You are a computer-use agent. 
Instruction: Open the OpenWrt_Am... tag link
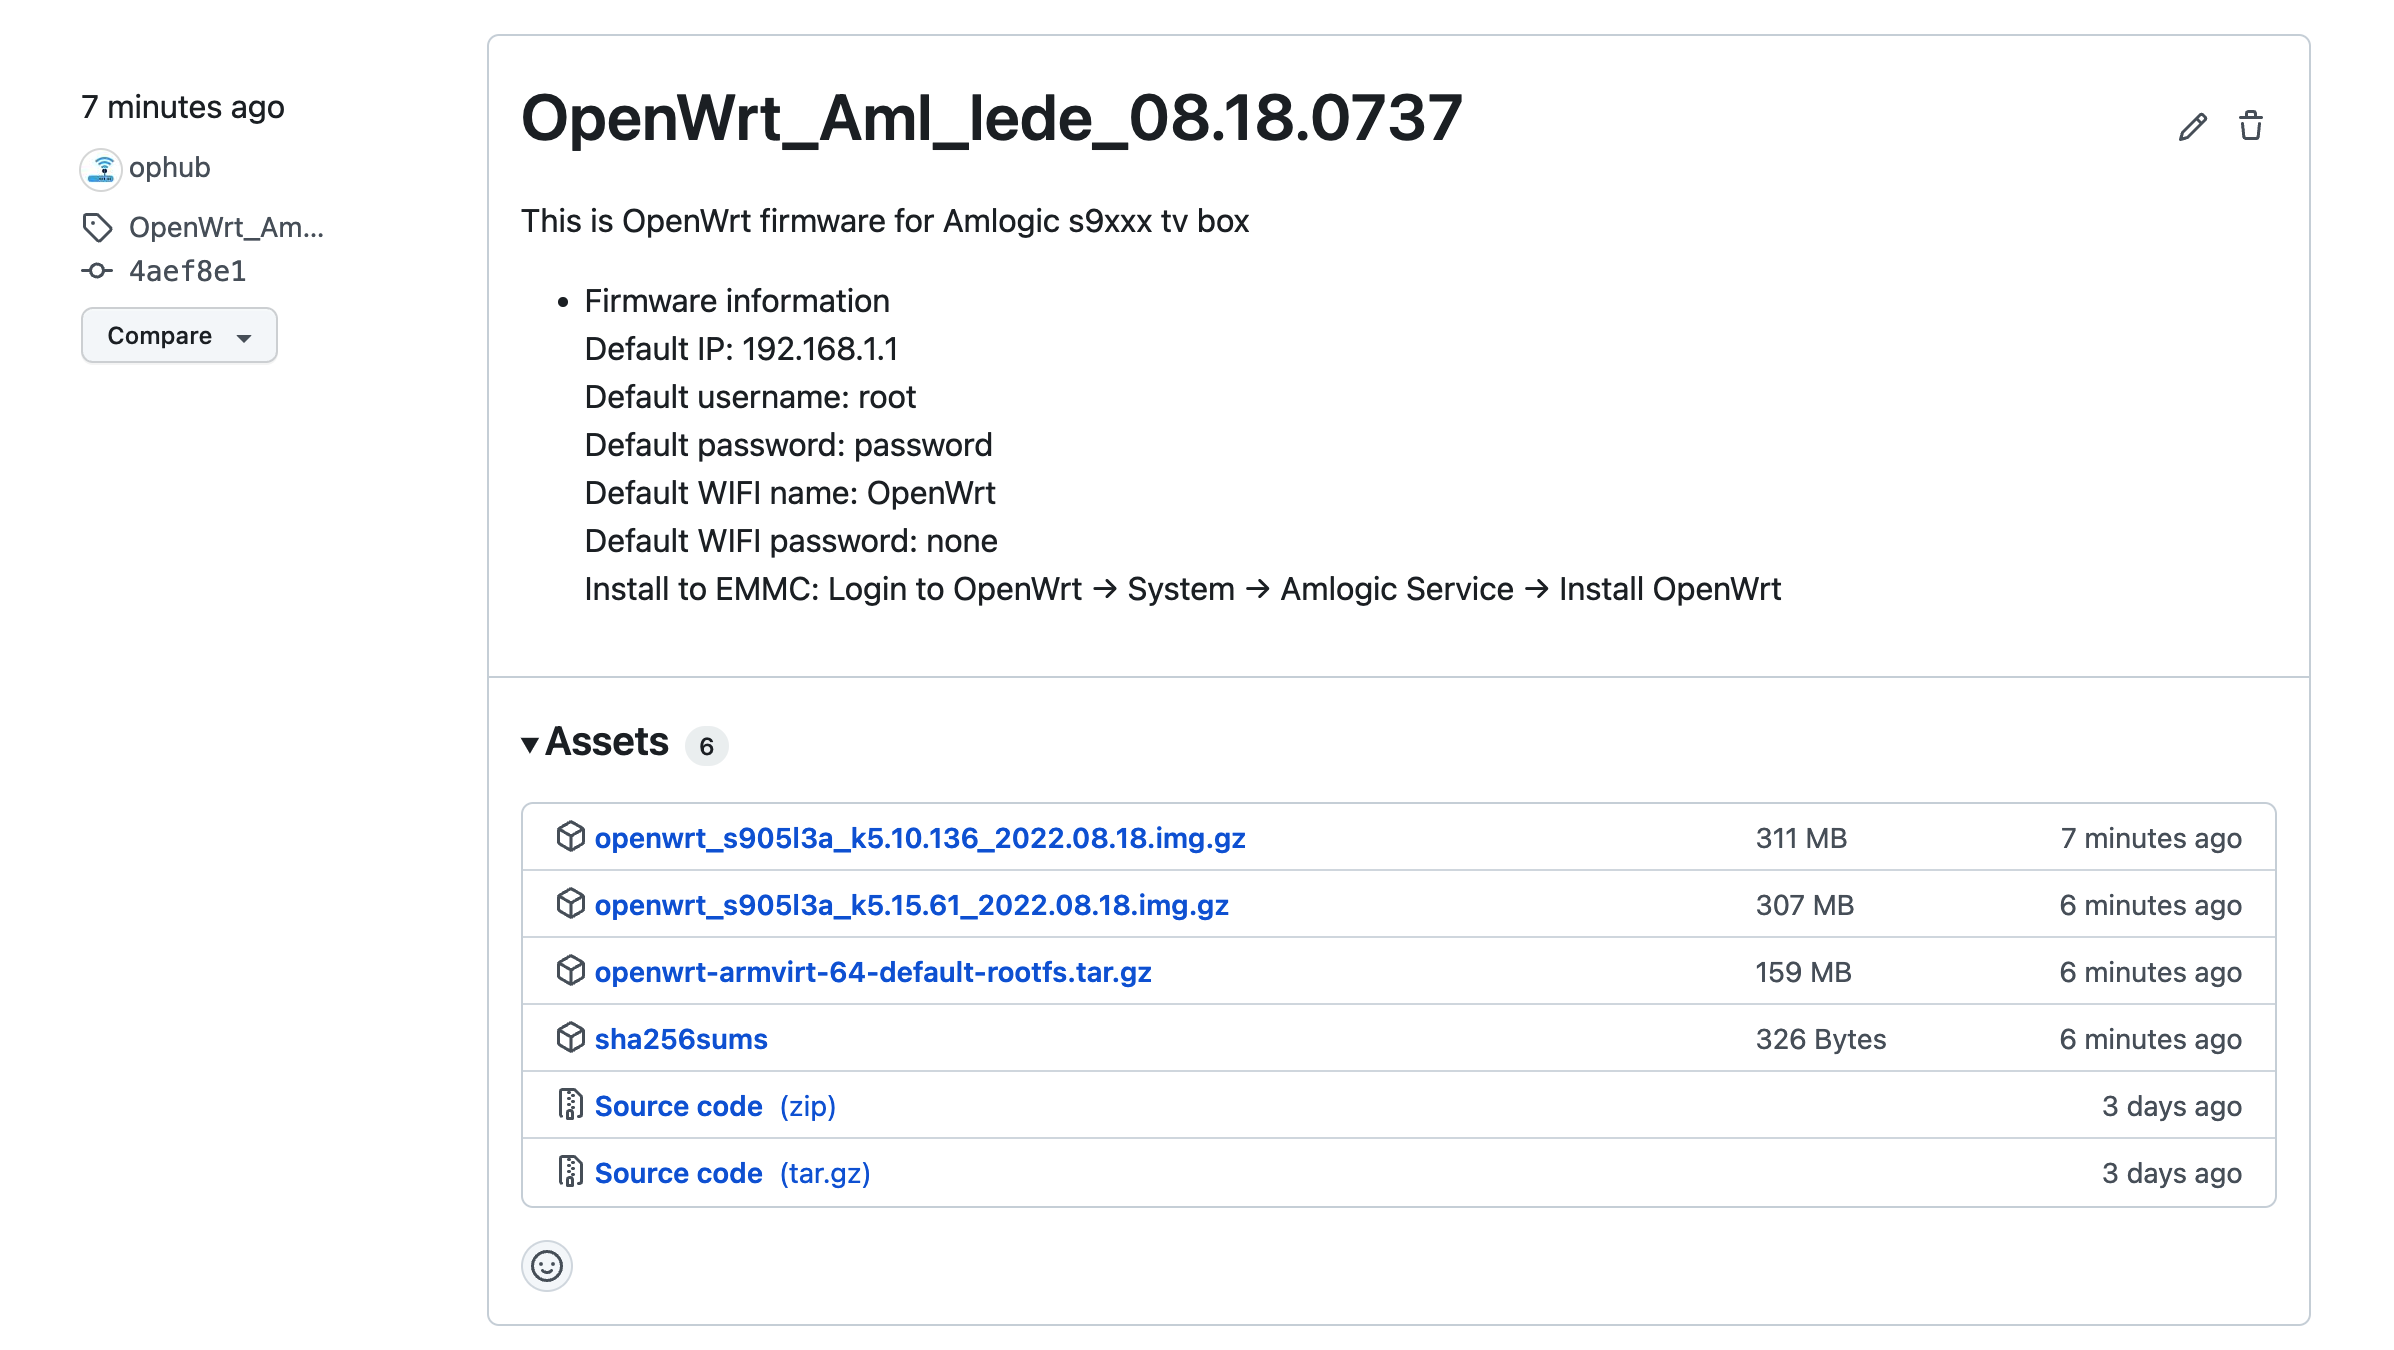(x=227, y=228)
